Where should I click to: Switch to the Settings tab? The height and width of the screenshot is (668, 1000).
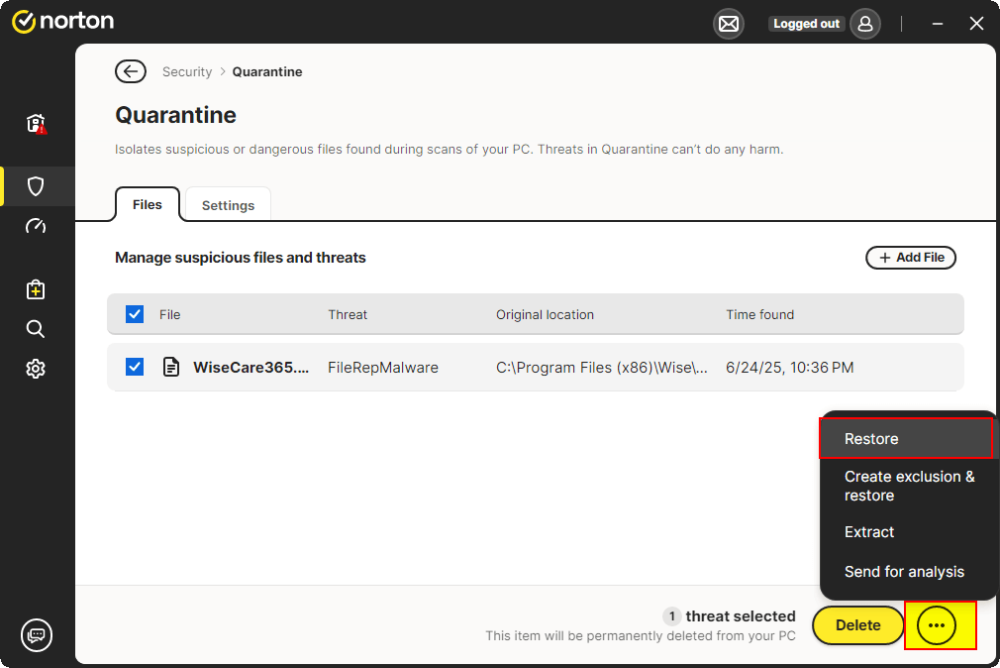click(228, 205)
